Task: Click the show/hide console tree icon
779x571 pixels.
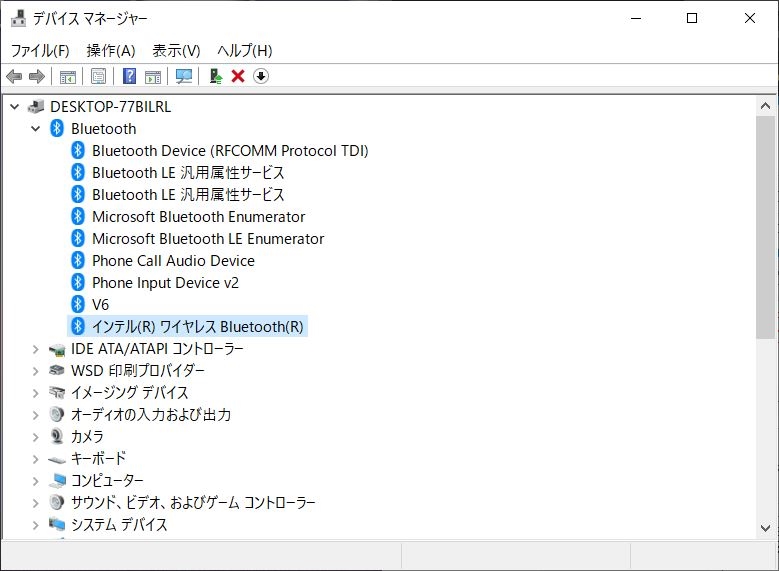Action: [67, 76]
